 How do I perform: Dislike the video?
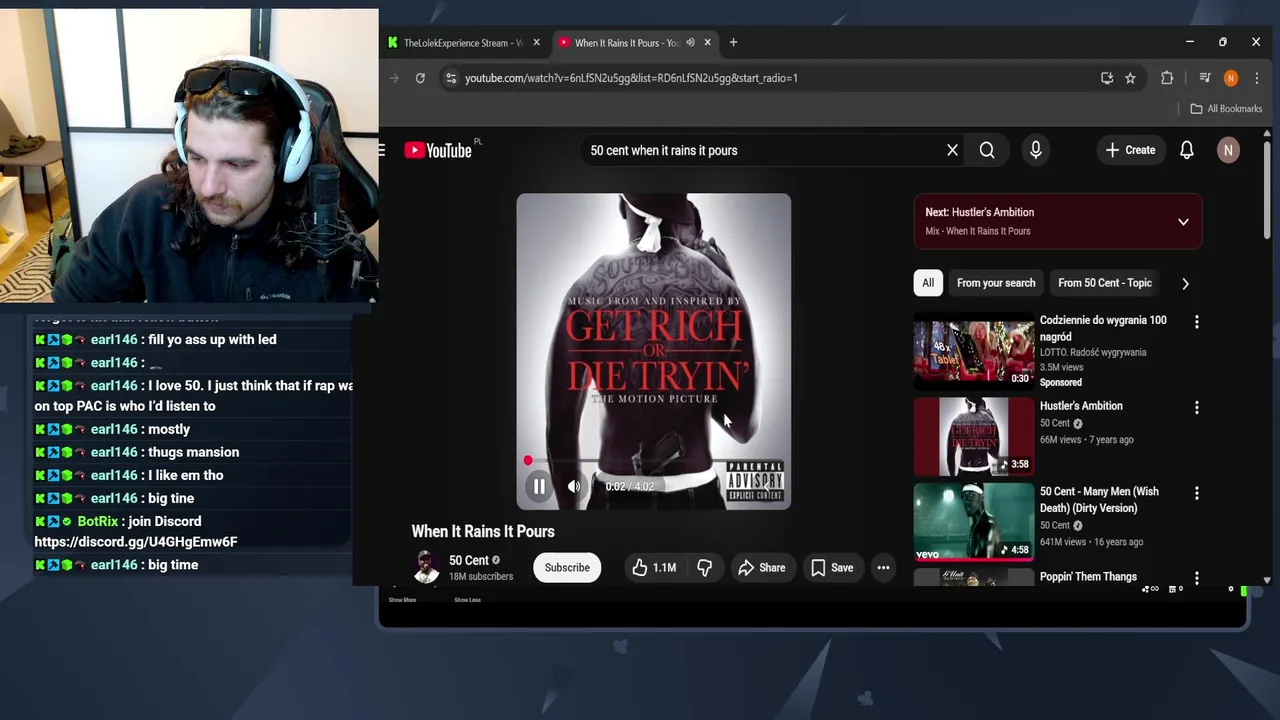704,568
